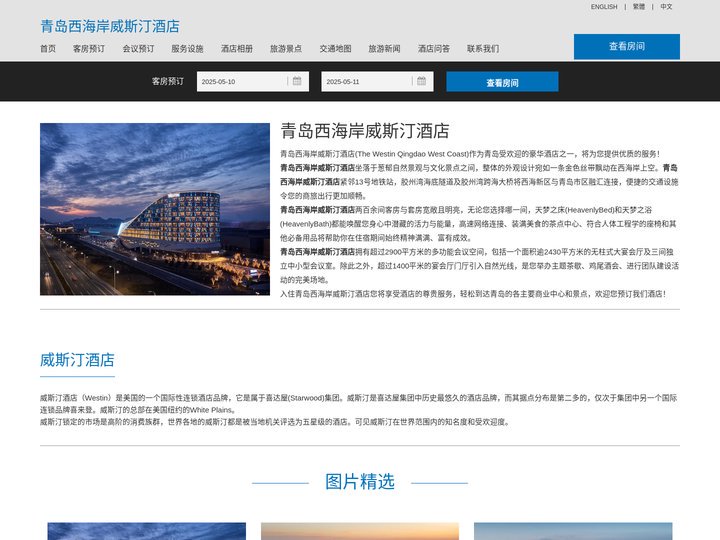Open the check-out date calendar icon
Screen dimensions: 720x540
(422, 81)
